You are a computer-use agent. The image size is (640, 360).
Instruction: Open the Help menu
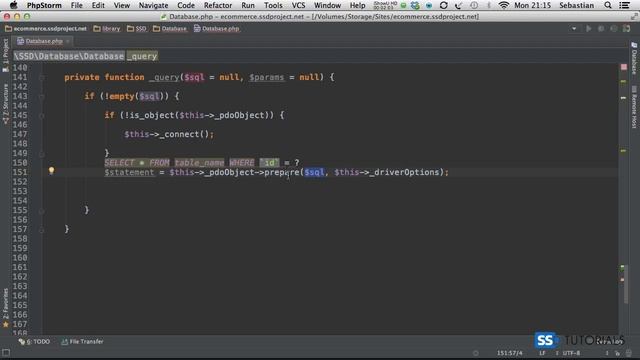pos(358,5)
